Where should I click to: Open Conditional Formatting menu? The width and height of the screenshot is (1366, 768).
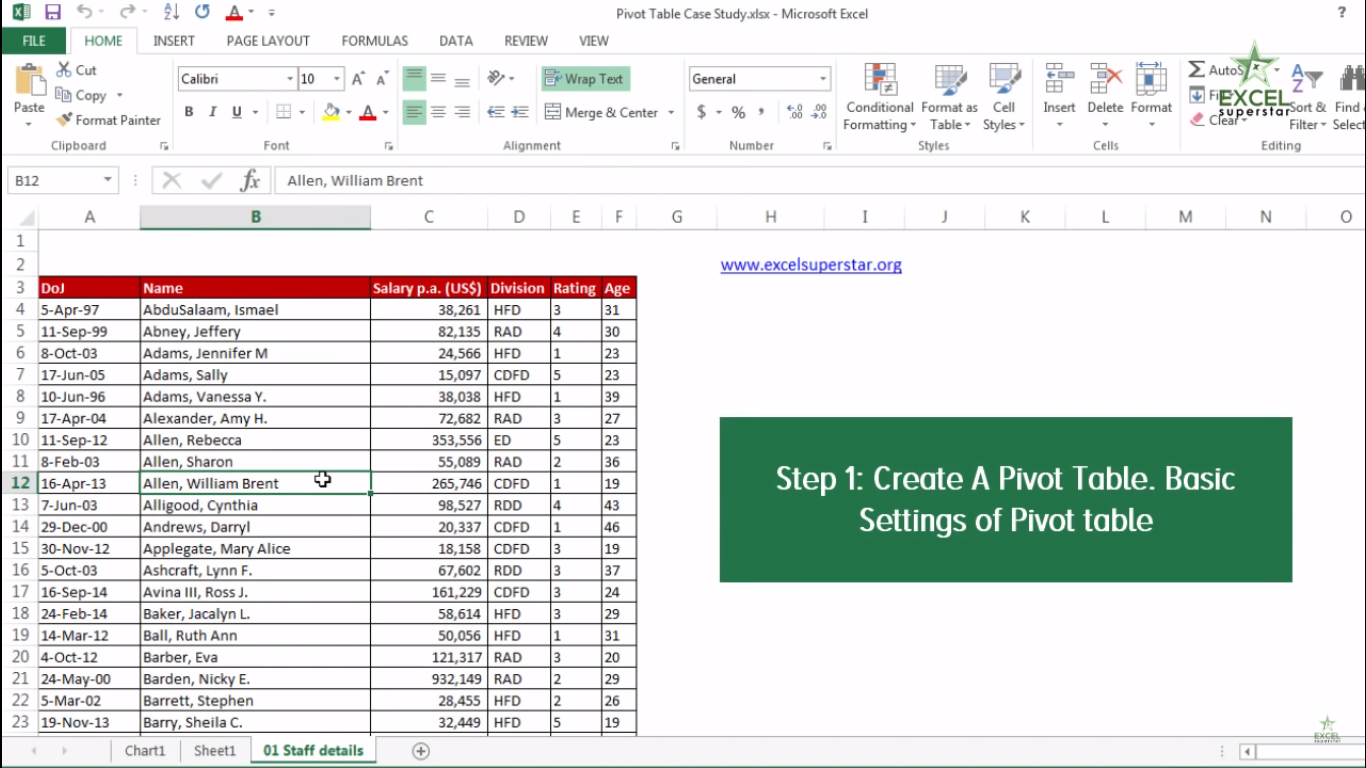click(x=879, y=98)
